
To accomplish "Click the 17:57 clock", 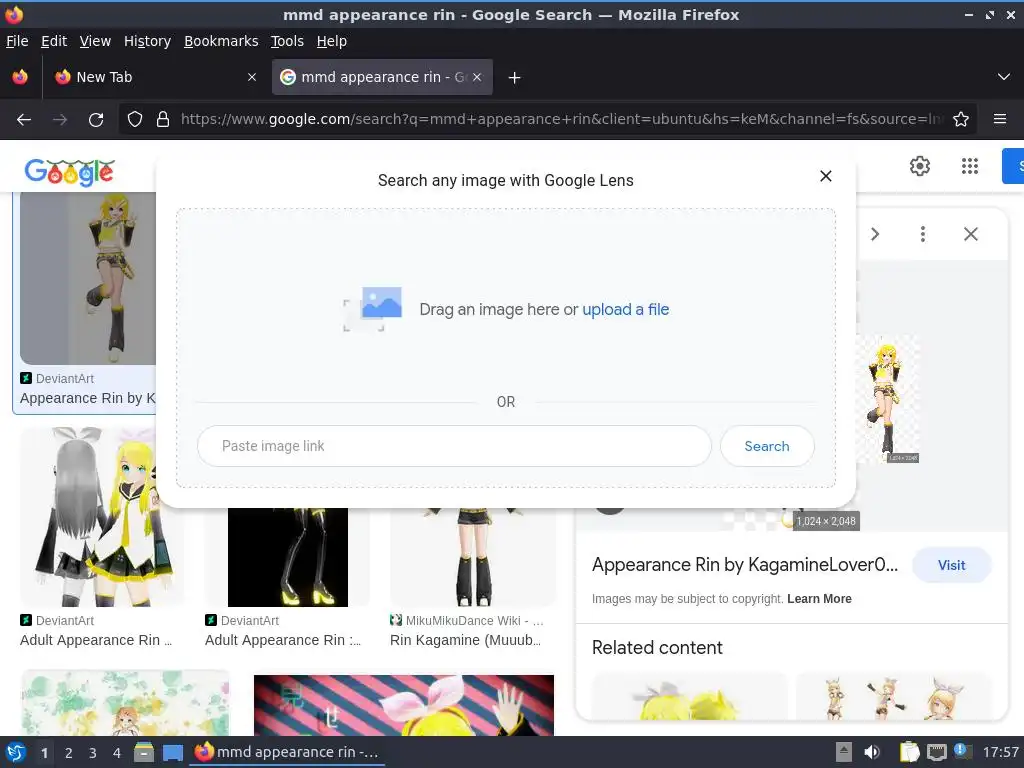I will click(1000, 752).
